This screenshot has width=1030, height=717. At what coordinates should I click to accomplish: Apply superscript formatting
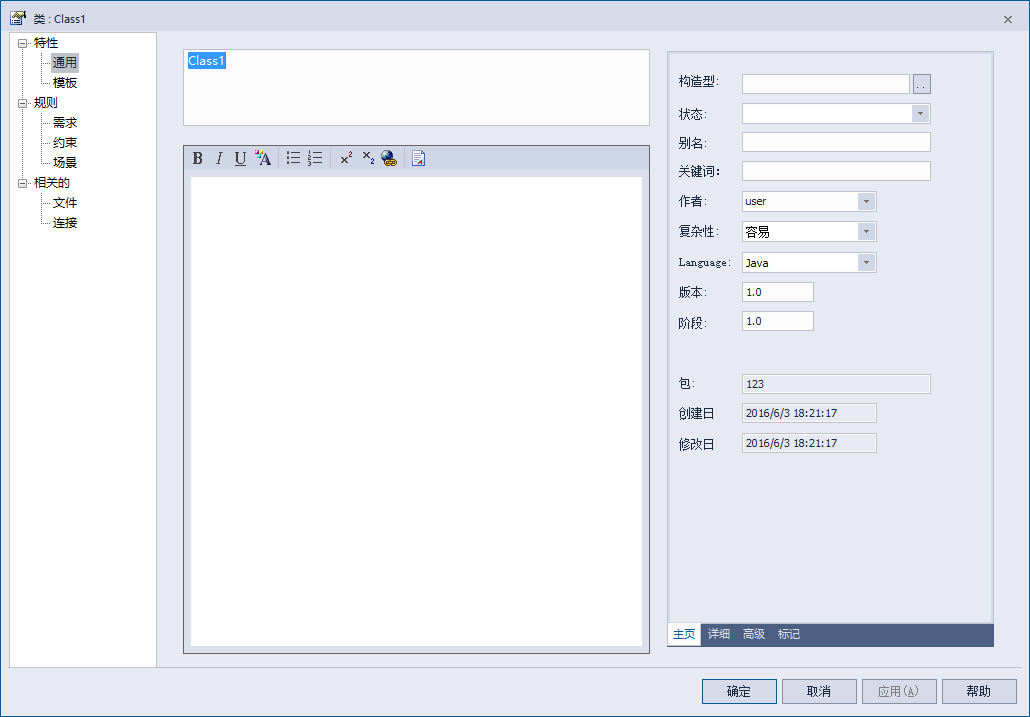click(346, 157)
